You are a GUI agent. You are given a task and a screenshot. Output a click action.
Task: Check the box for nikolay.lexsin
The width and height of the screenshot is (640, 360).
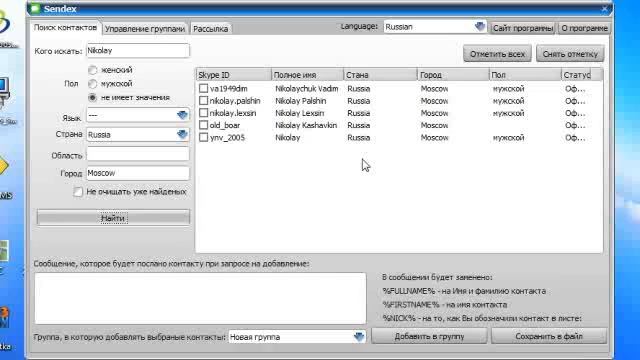[203, 113]
